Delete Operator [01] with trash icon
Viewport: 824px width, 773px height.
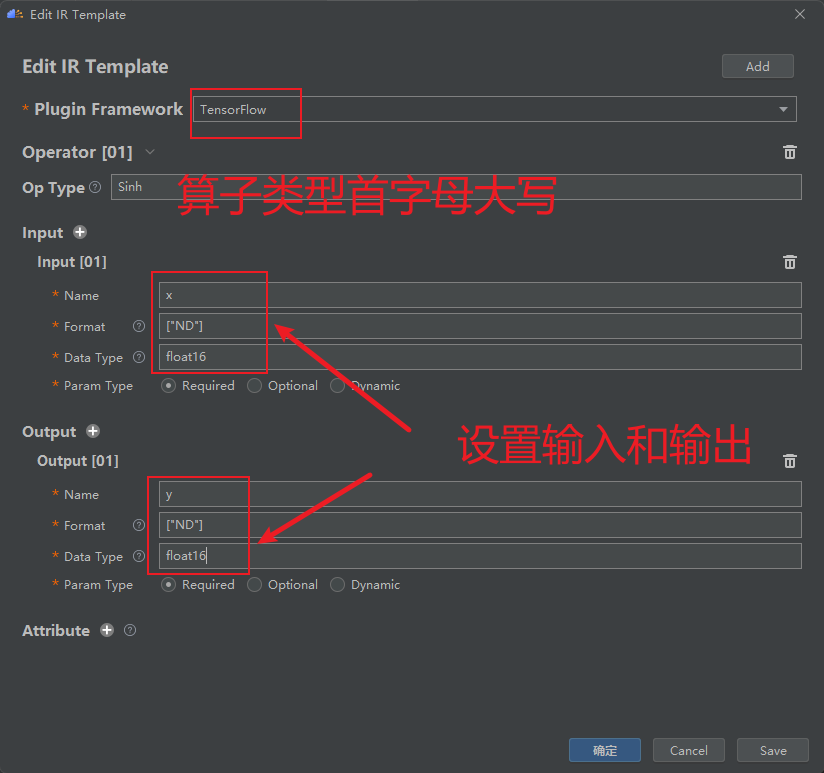coord(789,152)
